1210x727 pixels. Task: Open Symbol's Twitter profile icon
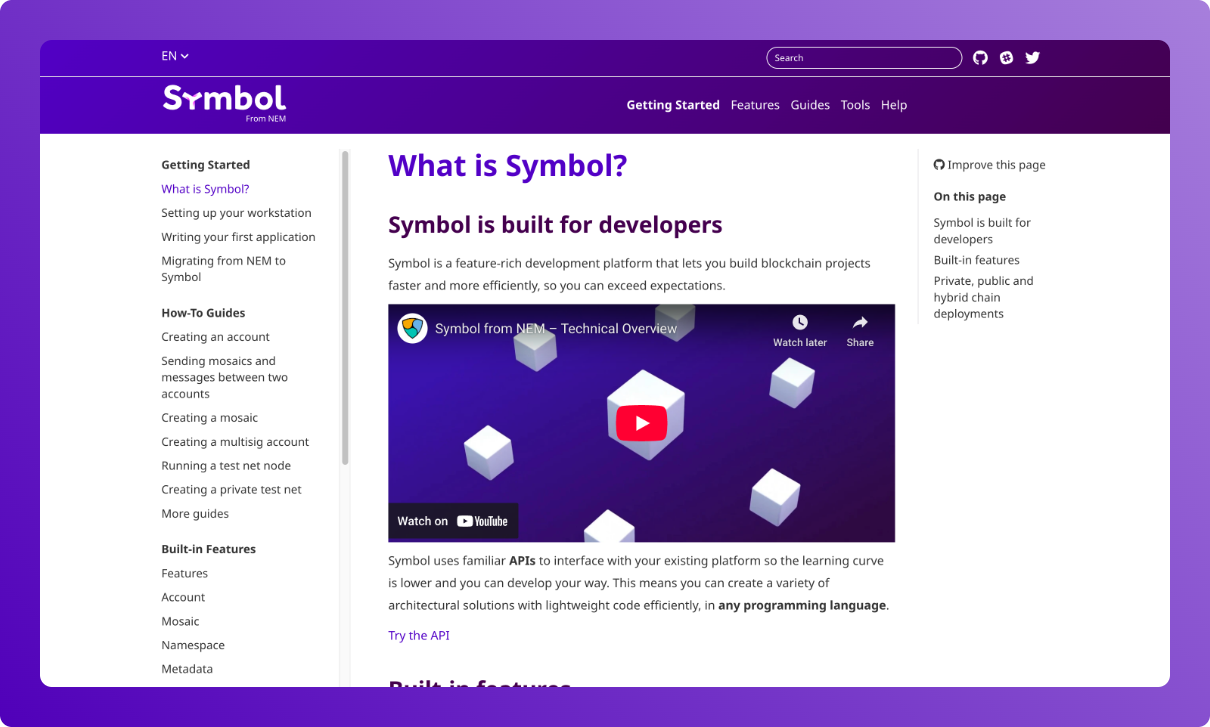click(x=1032, y=57)
